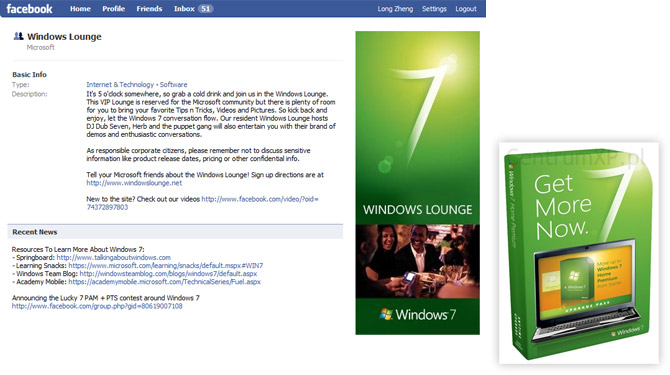Viewport: 670px width, 375px height.
Task: Click the Basic Info heading
Action: [29, 74]
